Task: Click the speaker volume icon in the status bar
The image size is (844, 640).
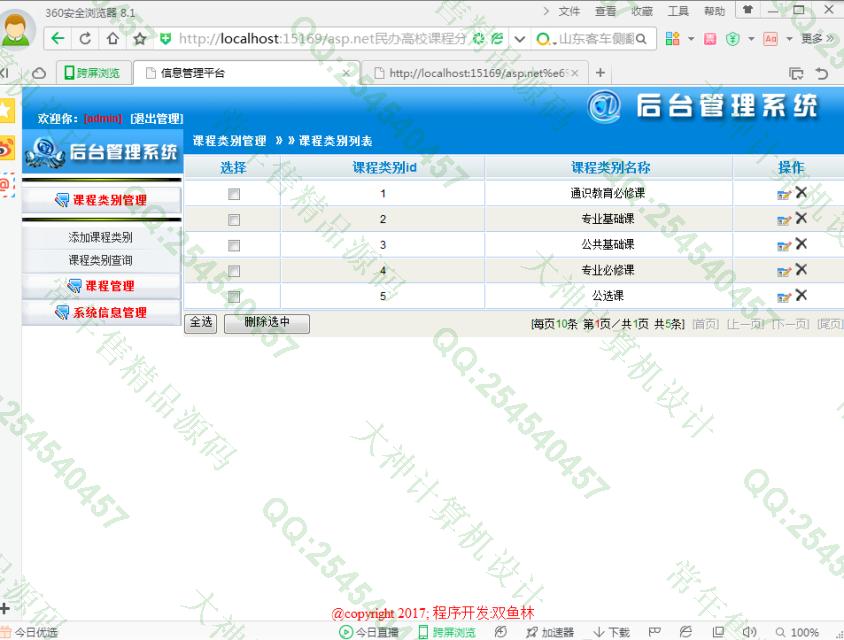Action: pyautogui.click(x=749, y=632)
